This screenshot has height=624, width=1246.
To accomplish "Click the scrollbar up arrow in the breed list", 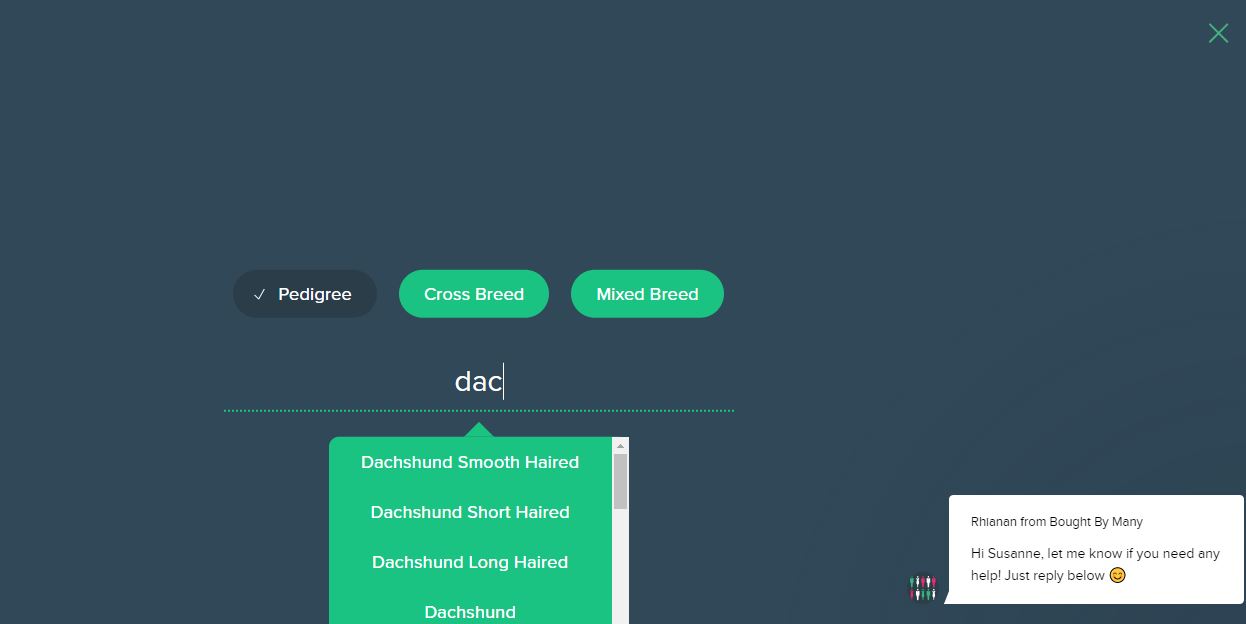I will (x=620, y=446).
